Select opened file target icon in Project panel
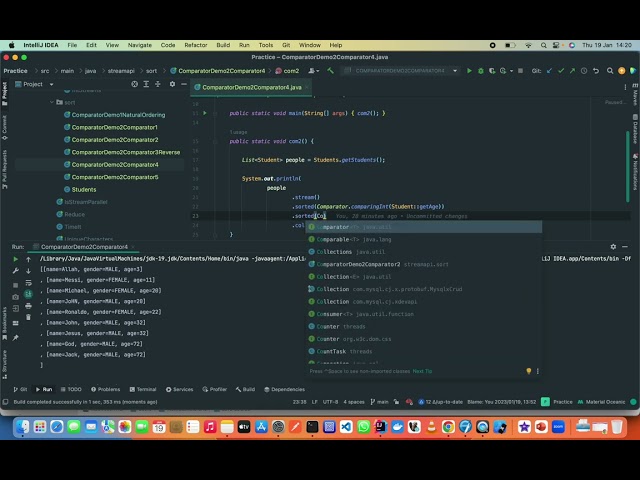The width and height of the screenshot is (640, 480). pos(134,84)
